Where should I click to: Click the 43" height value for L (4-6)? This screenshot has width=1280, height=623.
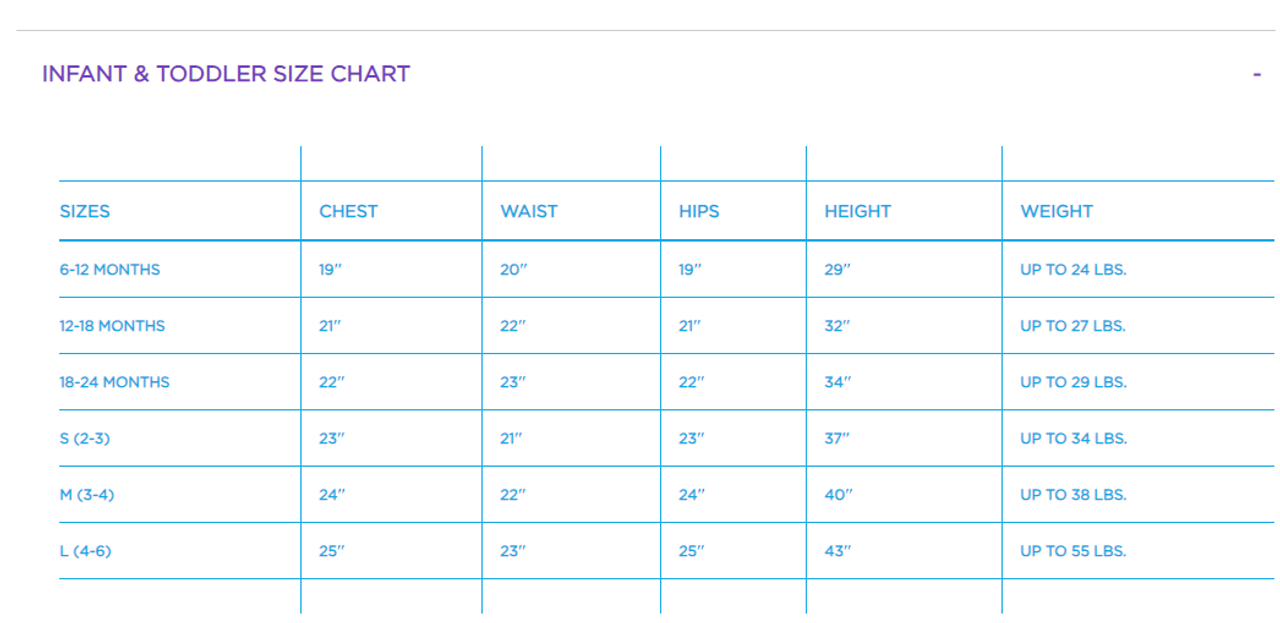pyautogui.click(x=837, y=551)
